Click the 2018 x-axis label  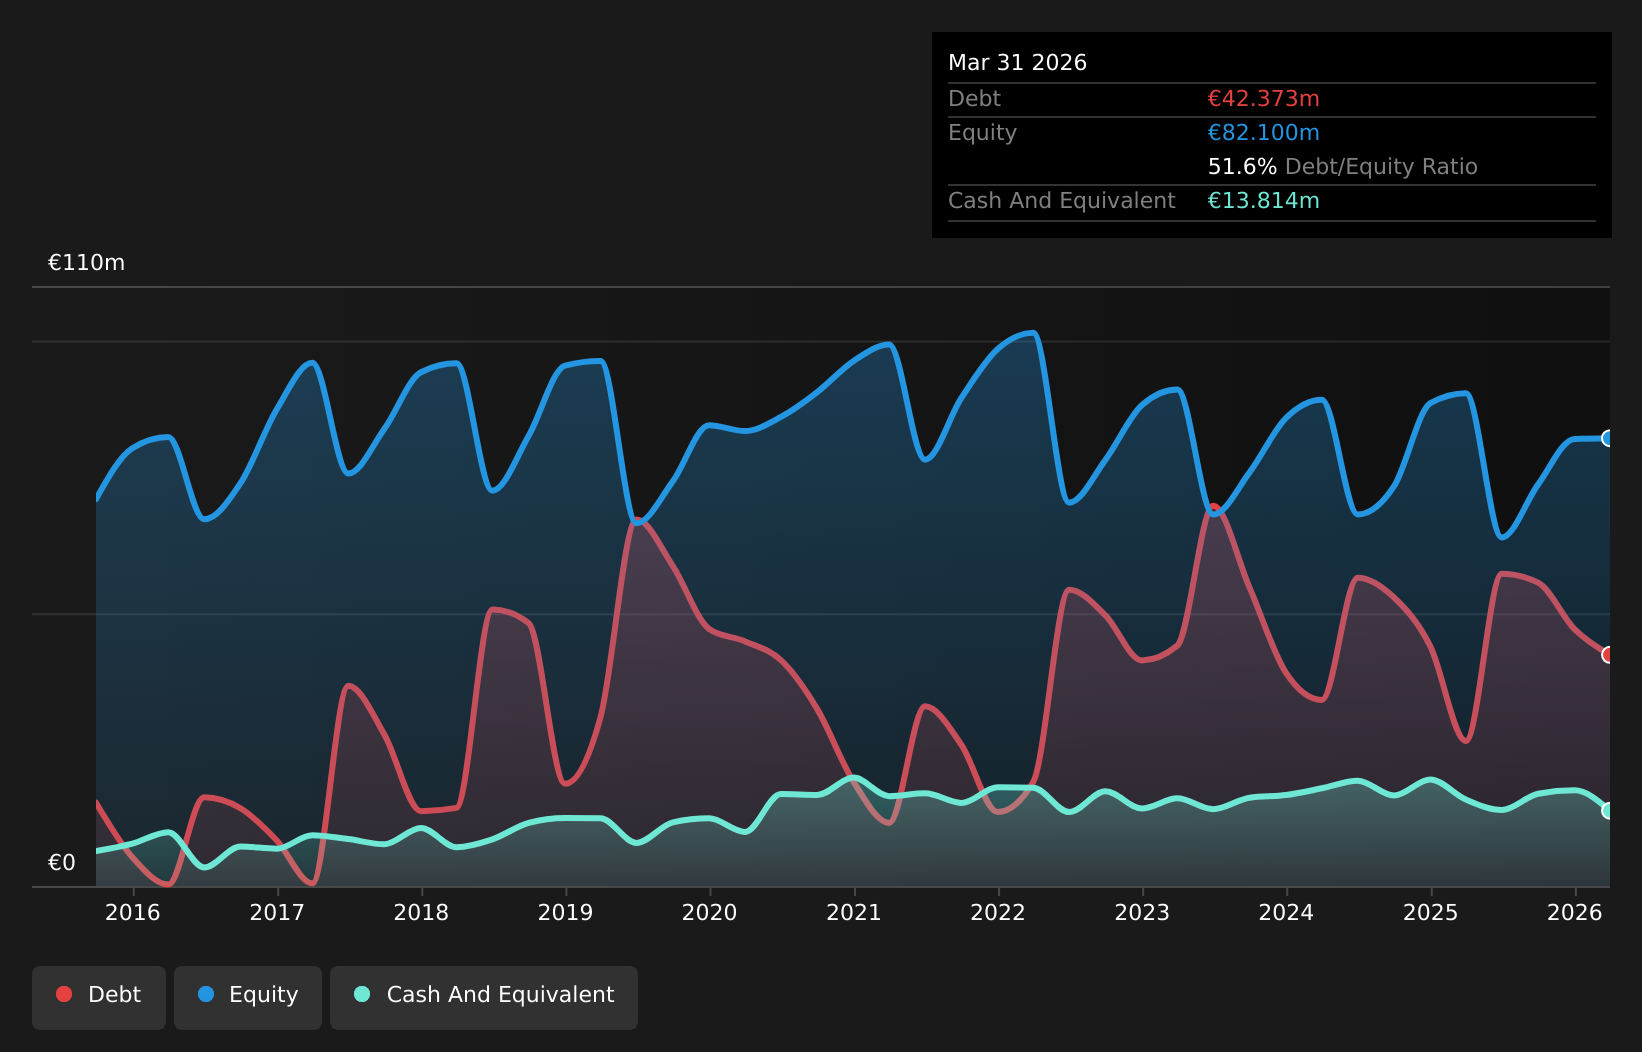tap(421, 912)
